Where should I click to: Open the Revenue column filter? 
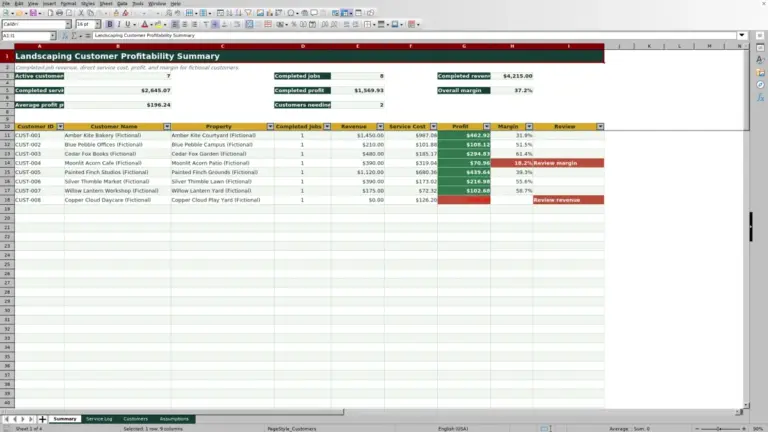click(x=380, y=126)
